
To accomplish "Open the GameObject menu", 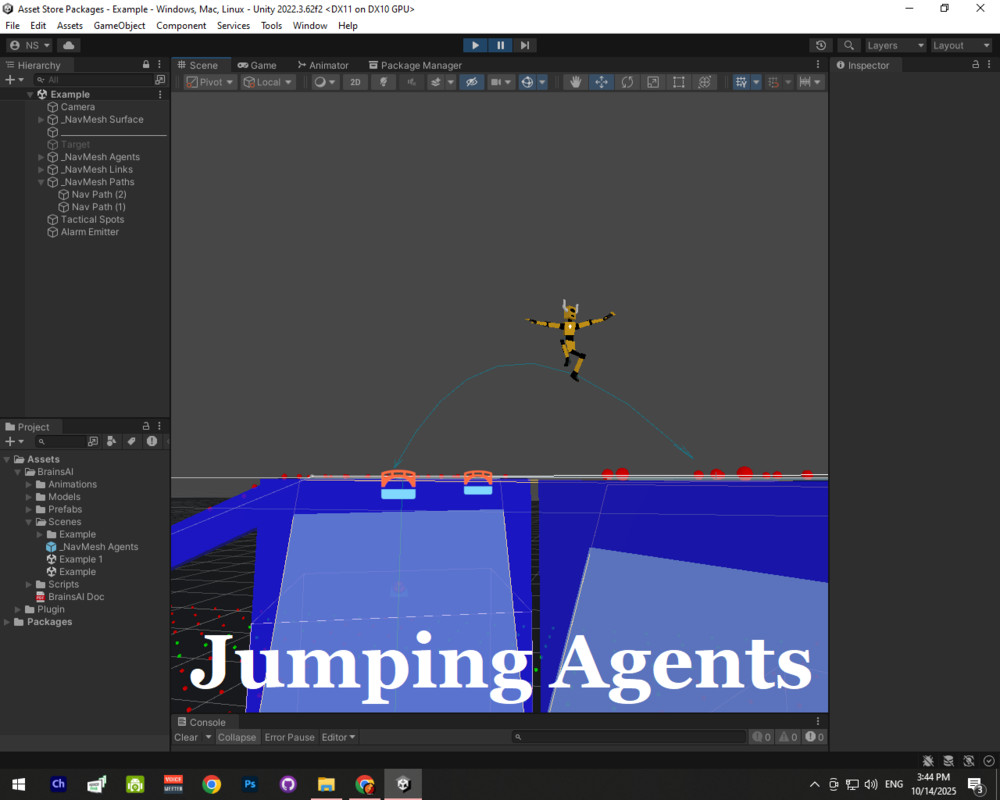I will click(x=119, y=26).
